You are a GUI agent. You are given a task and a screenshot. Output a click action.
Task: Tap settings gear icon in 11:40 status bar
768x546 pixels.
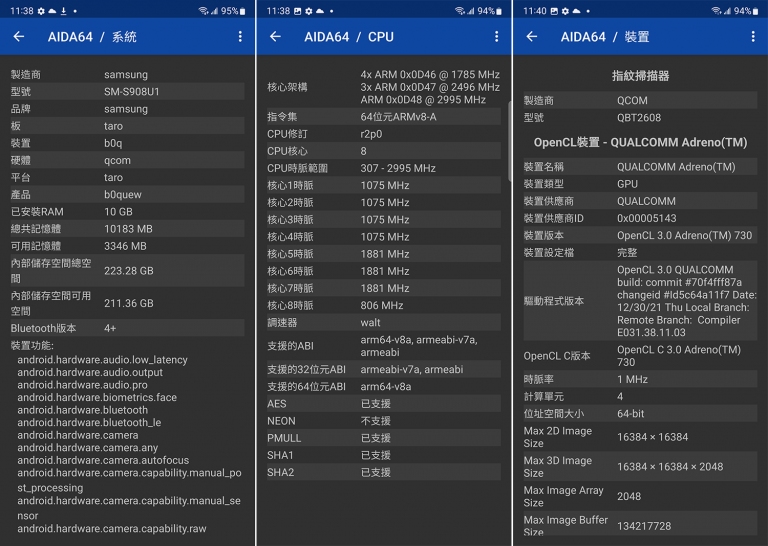coord(566,11)
